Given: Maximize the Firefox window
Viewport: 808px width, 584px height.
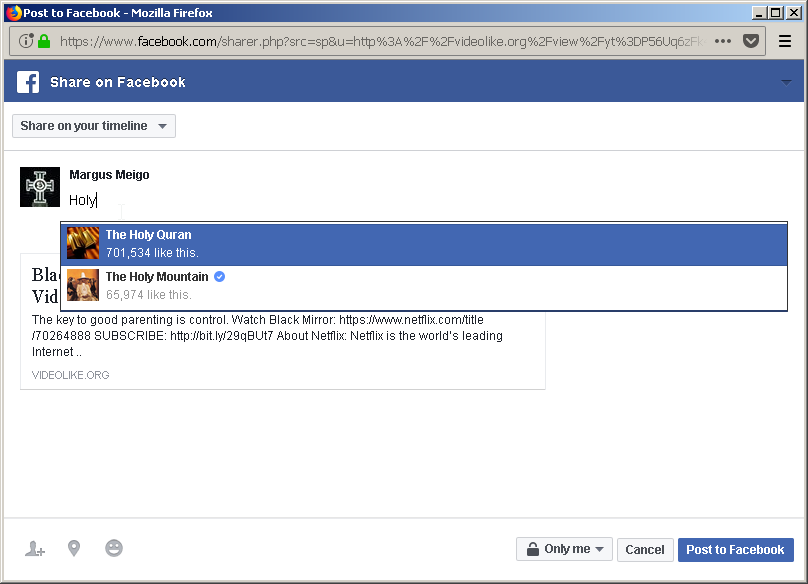Looking at the screenshot, I should click(x=776, y=13).
